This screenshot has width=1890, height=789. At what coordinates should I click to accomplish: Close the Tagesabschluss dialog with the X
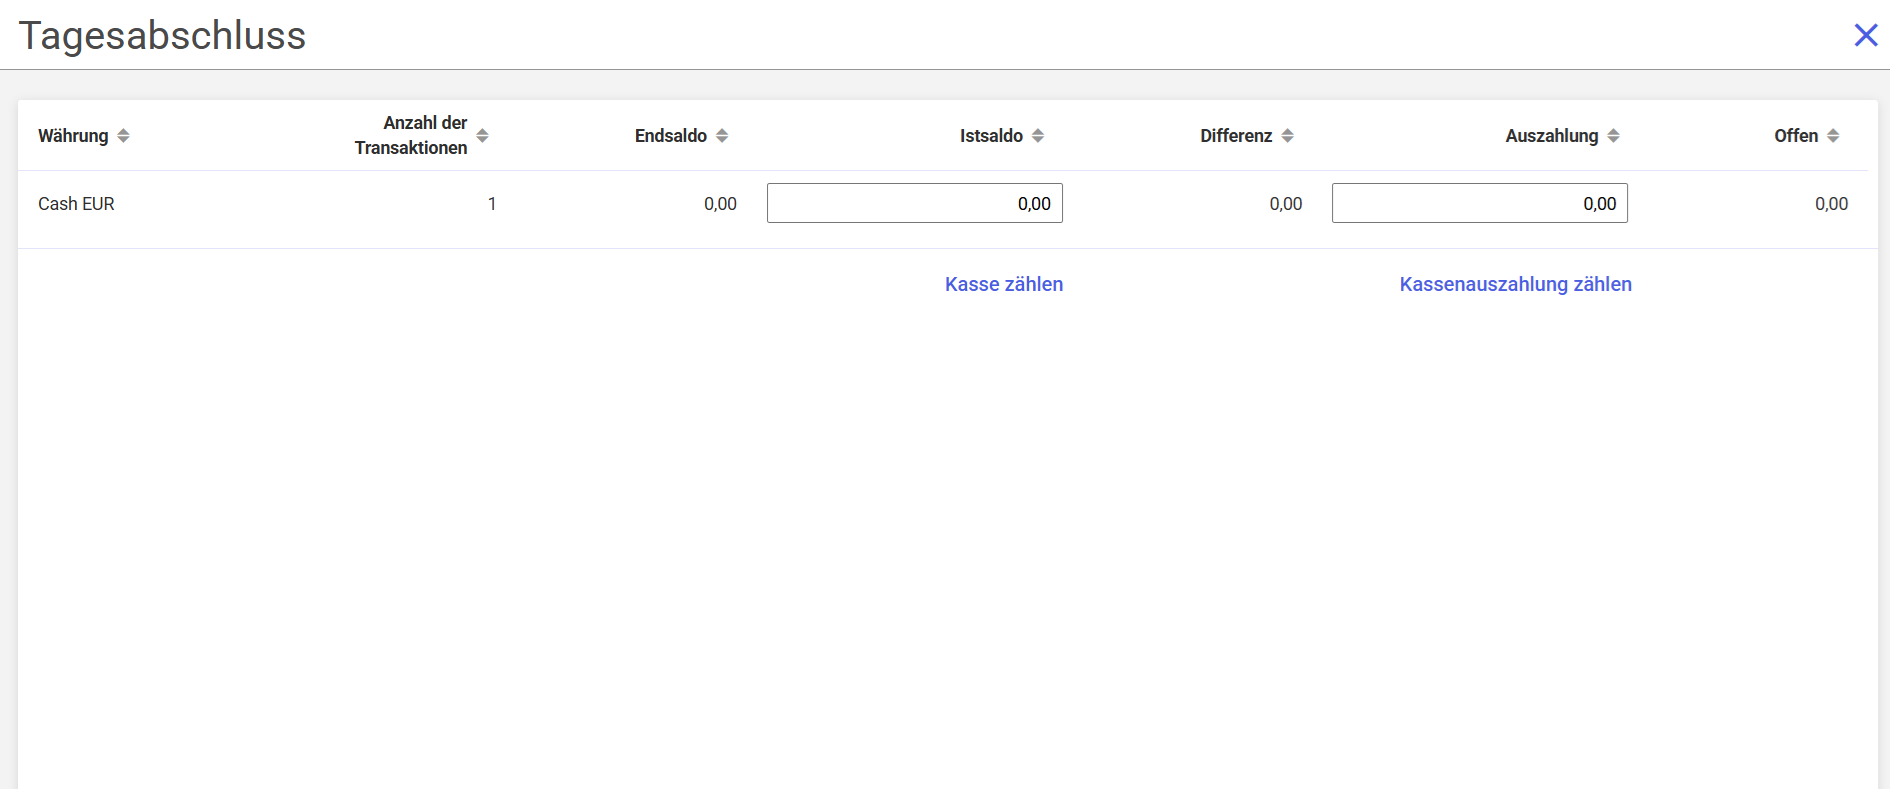1865,35
